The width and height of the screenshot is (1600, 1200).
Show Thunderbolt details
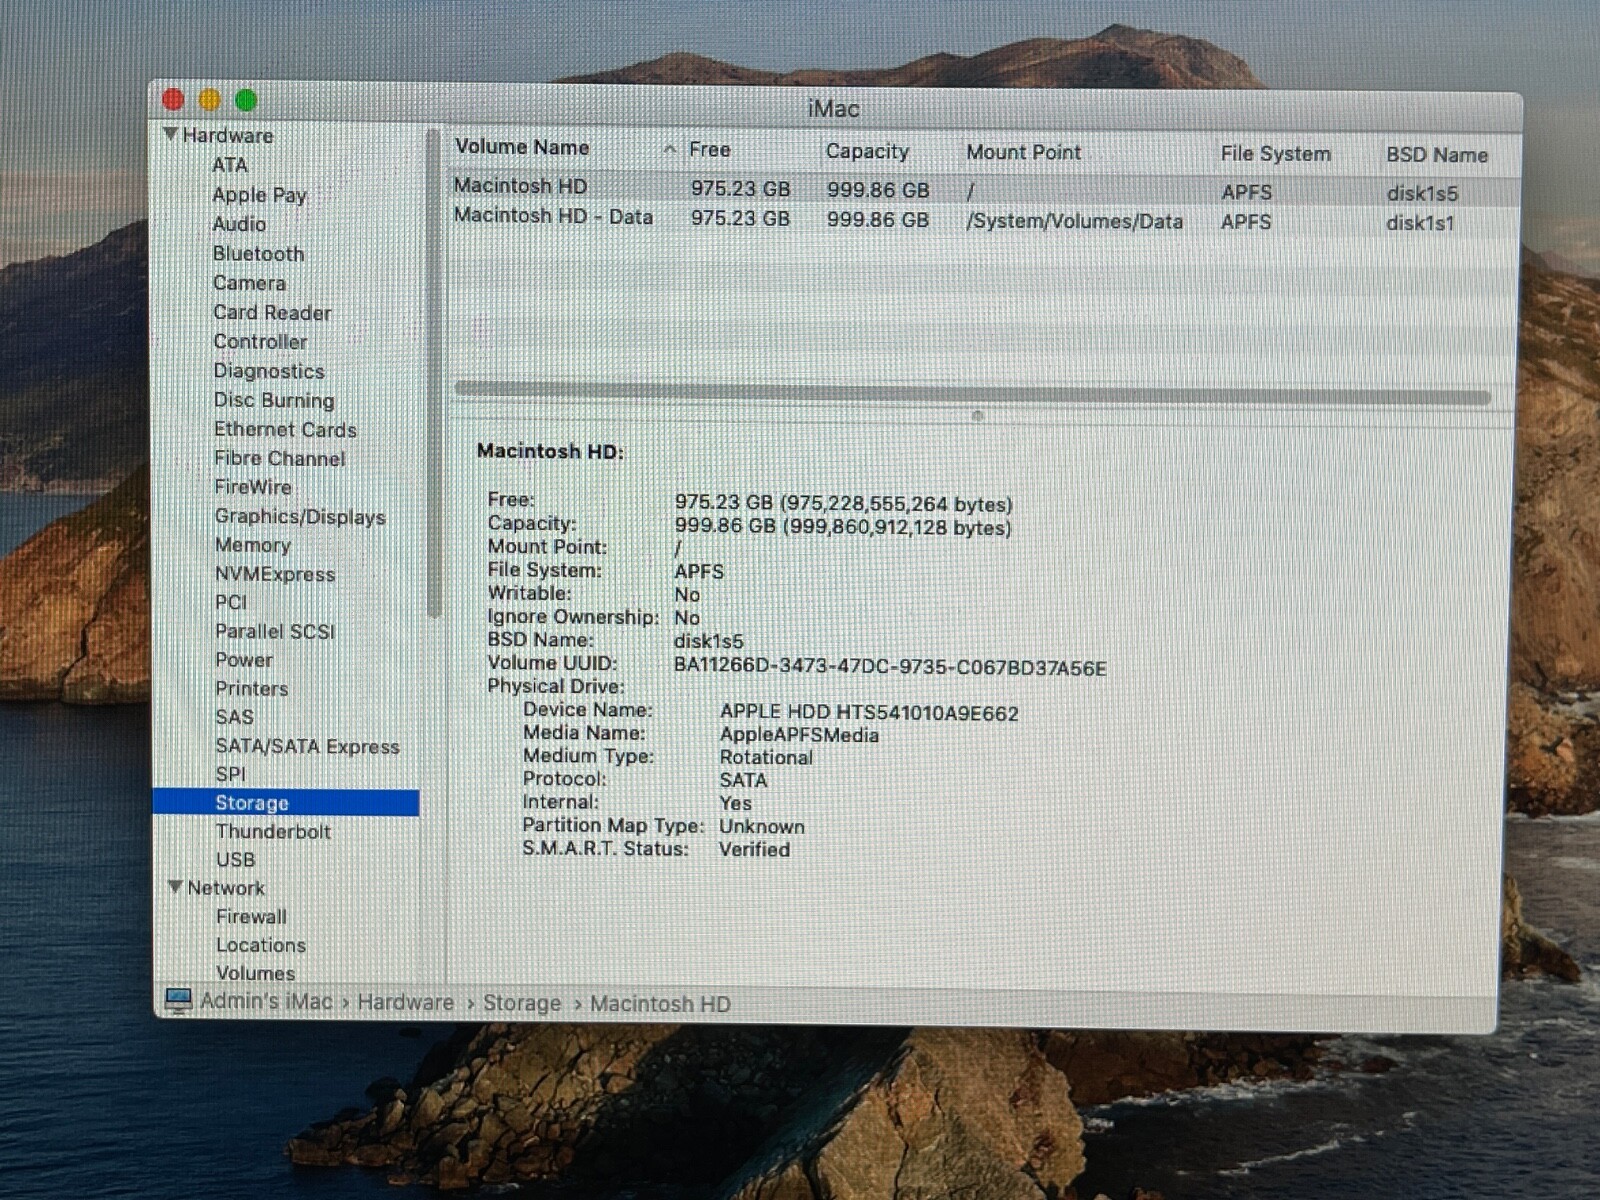[x=273, y=831]
